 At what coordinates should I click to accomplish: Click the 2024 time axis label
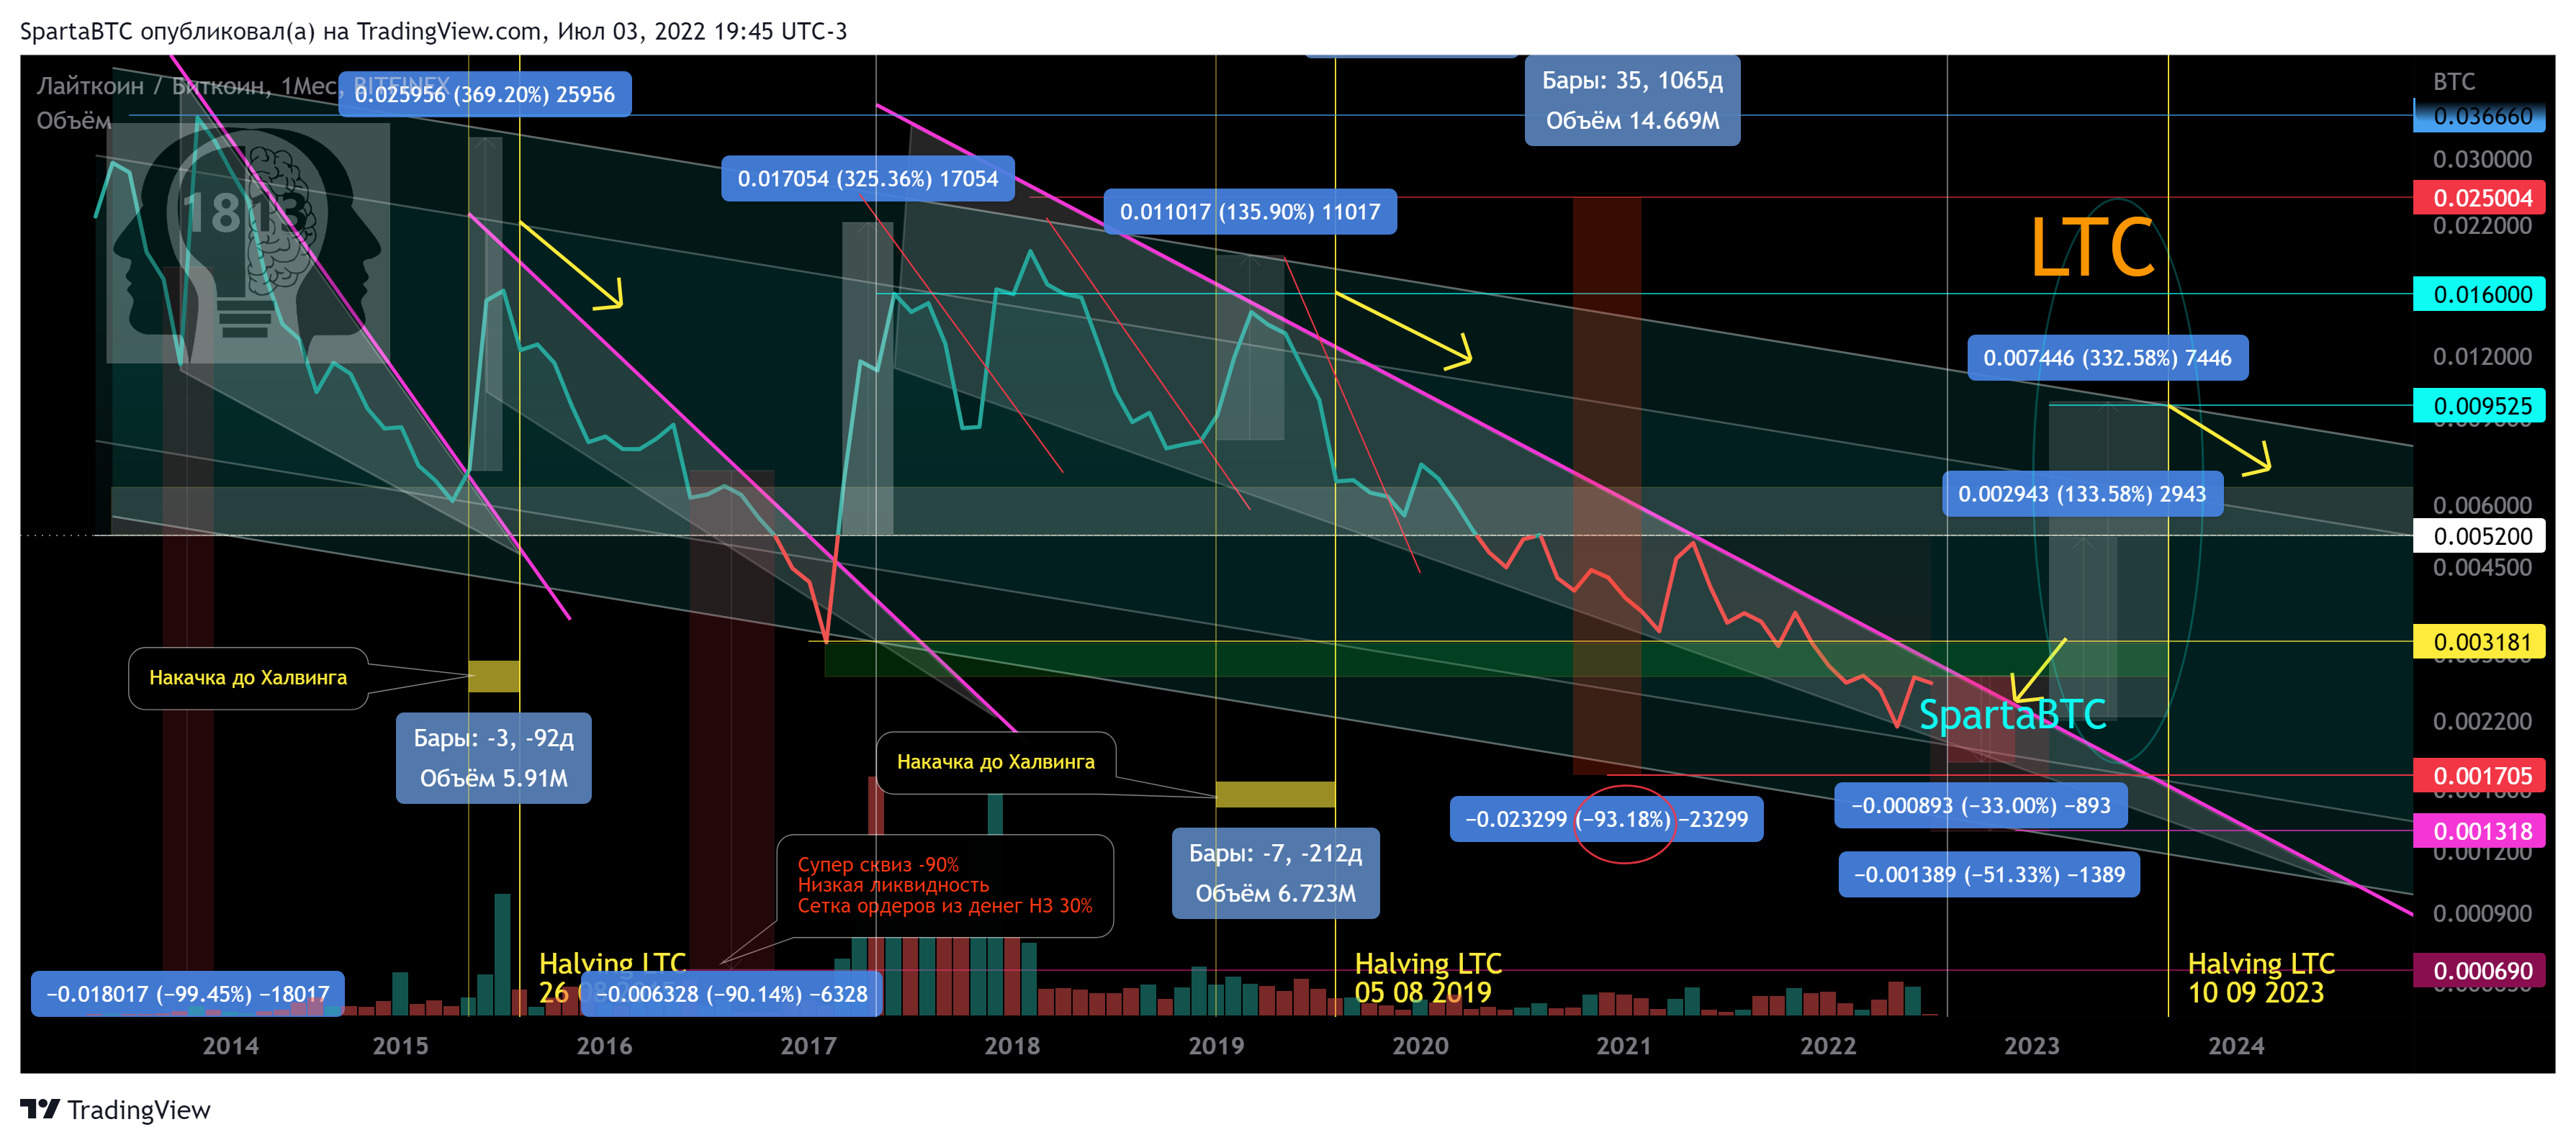click(2236, 1046)
